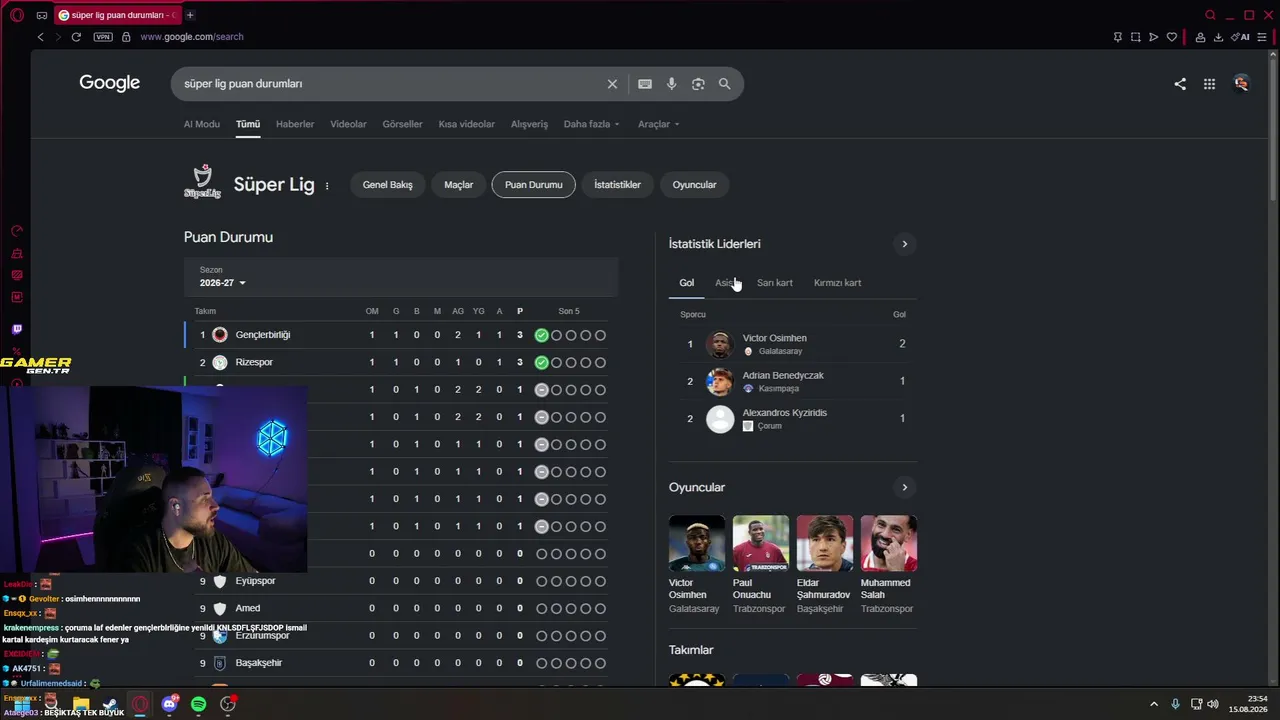Reload the current page
This screenshot has height=720, width=1280.
coord(76,37)
